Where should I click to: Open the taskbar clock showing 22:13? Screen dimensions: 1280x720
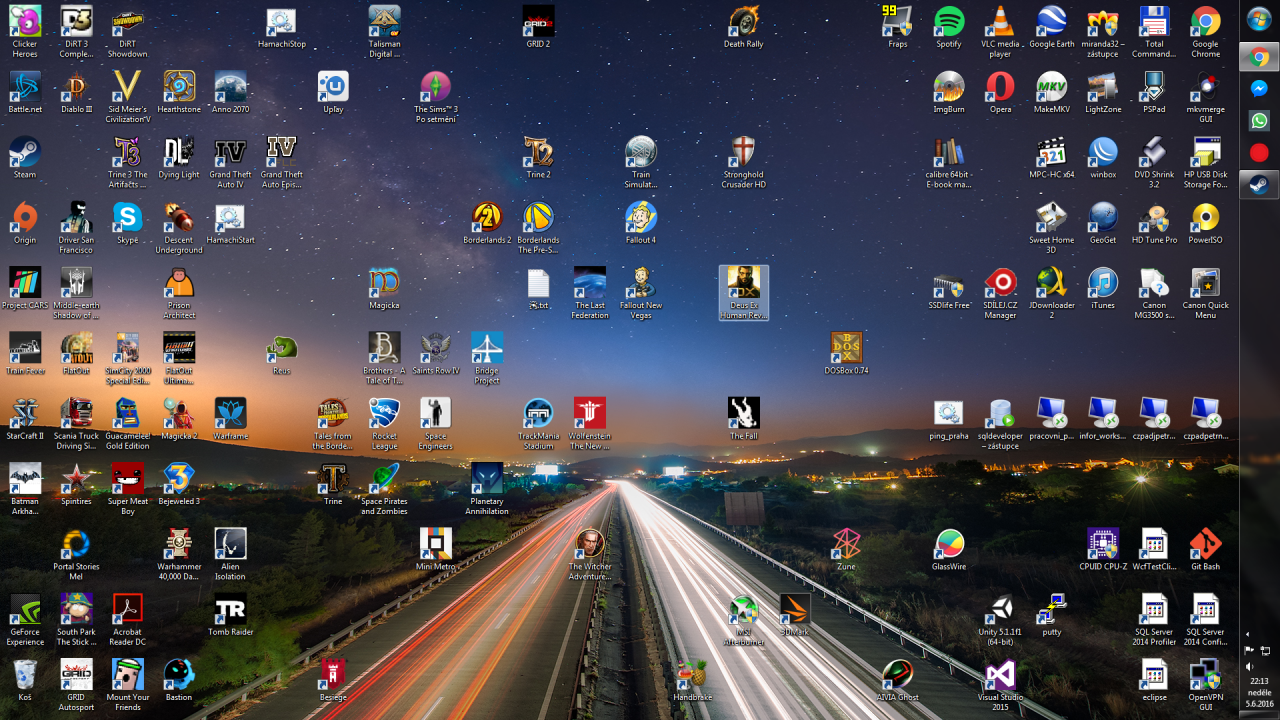[1259, 692]
